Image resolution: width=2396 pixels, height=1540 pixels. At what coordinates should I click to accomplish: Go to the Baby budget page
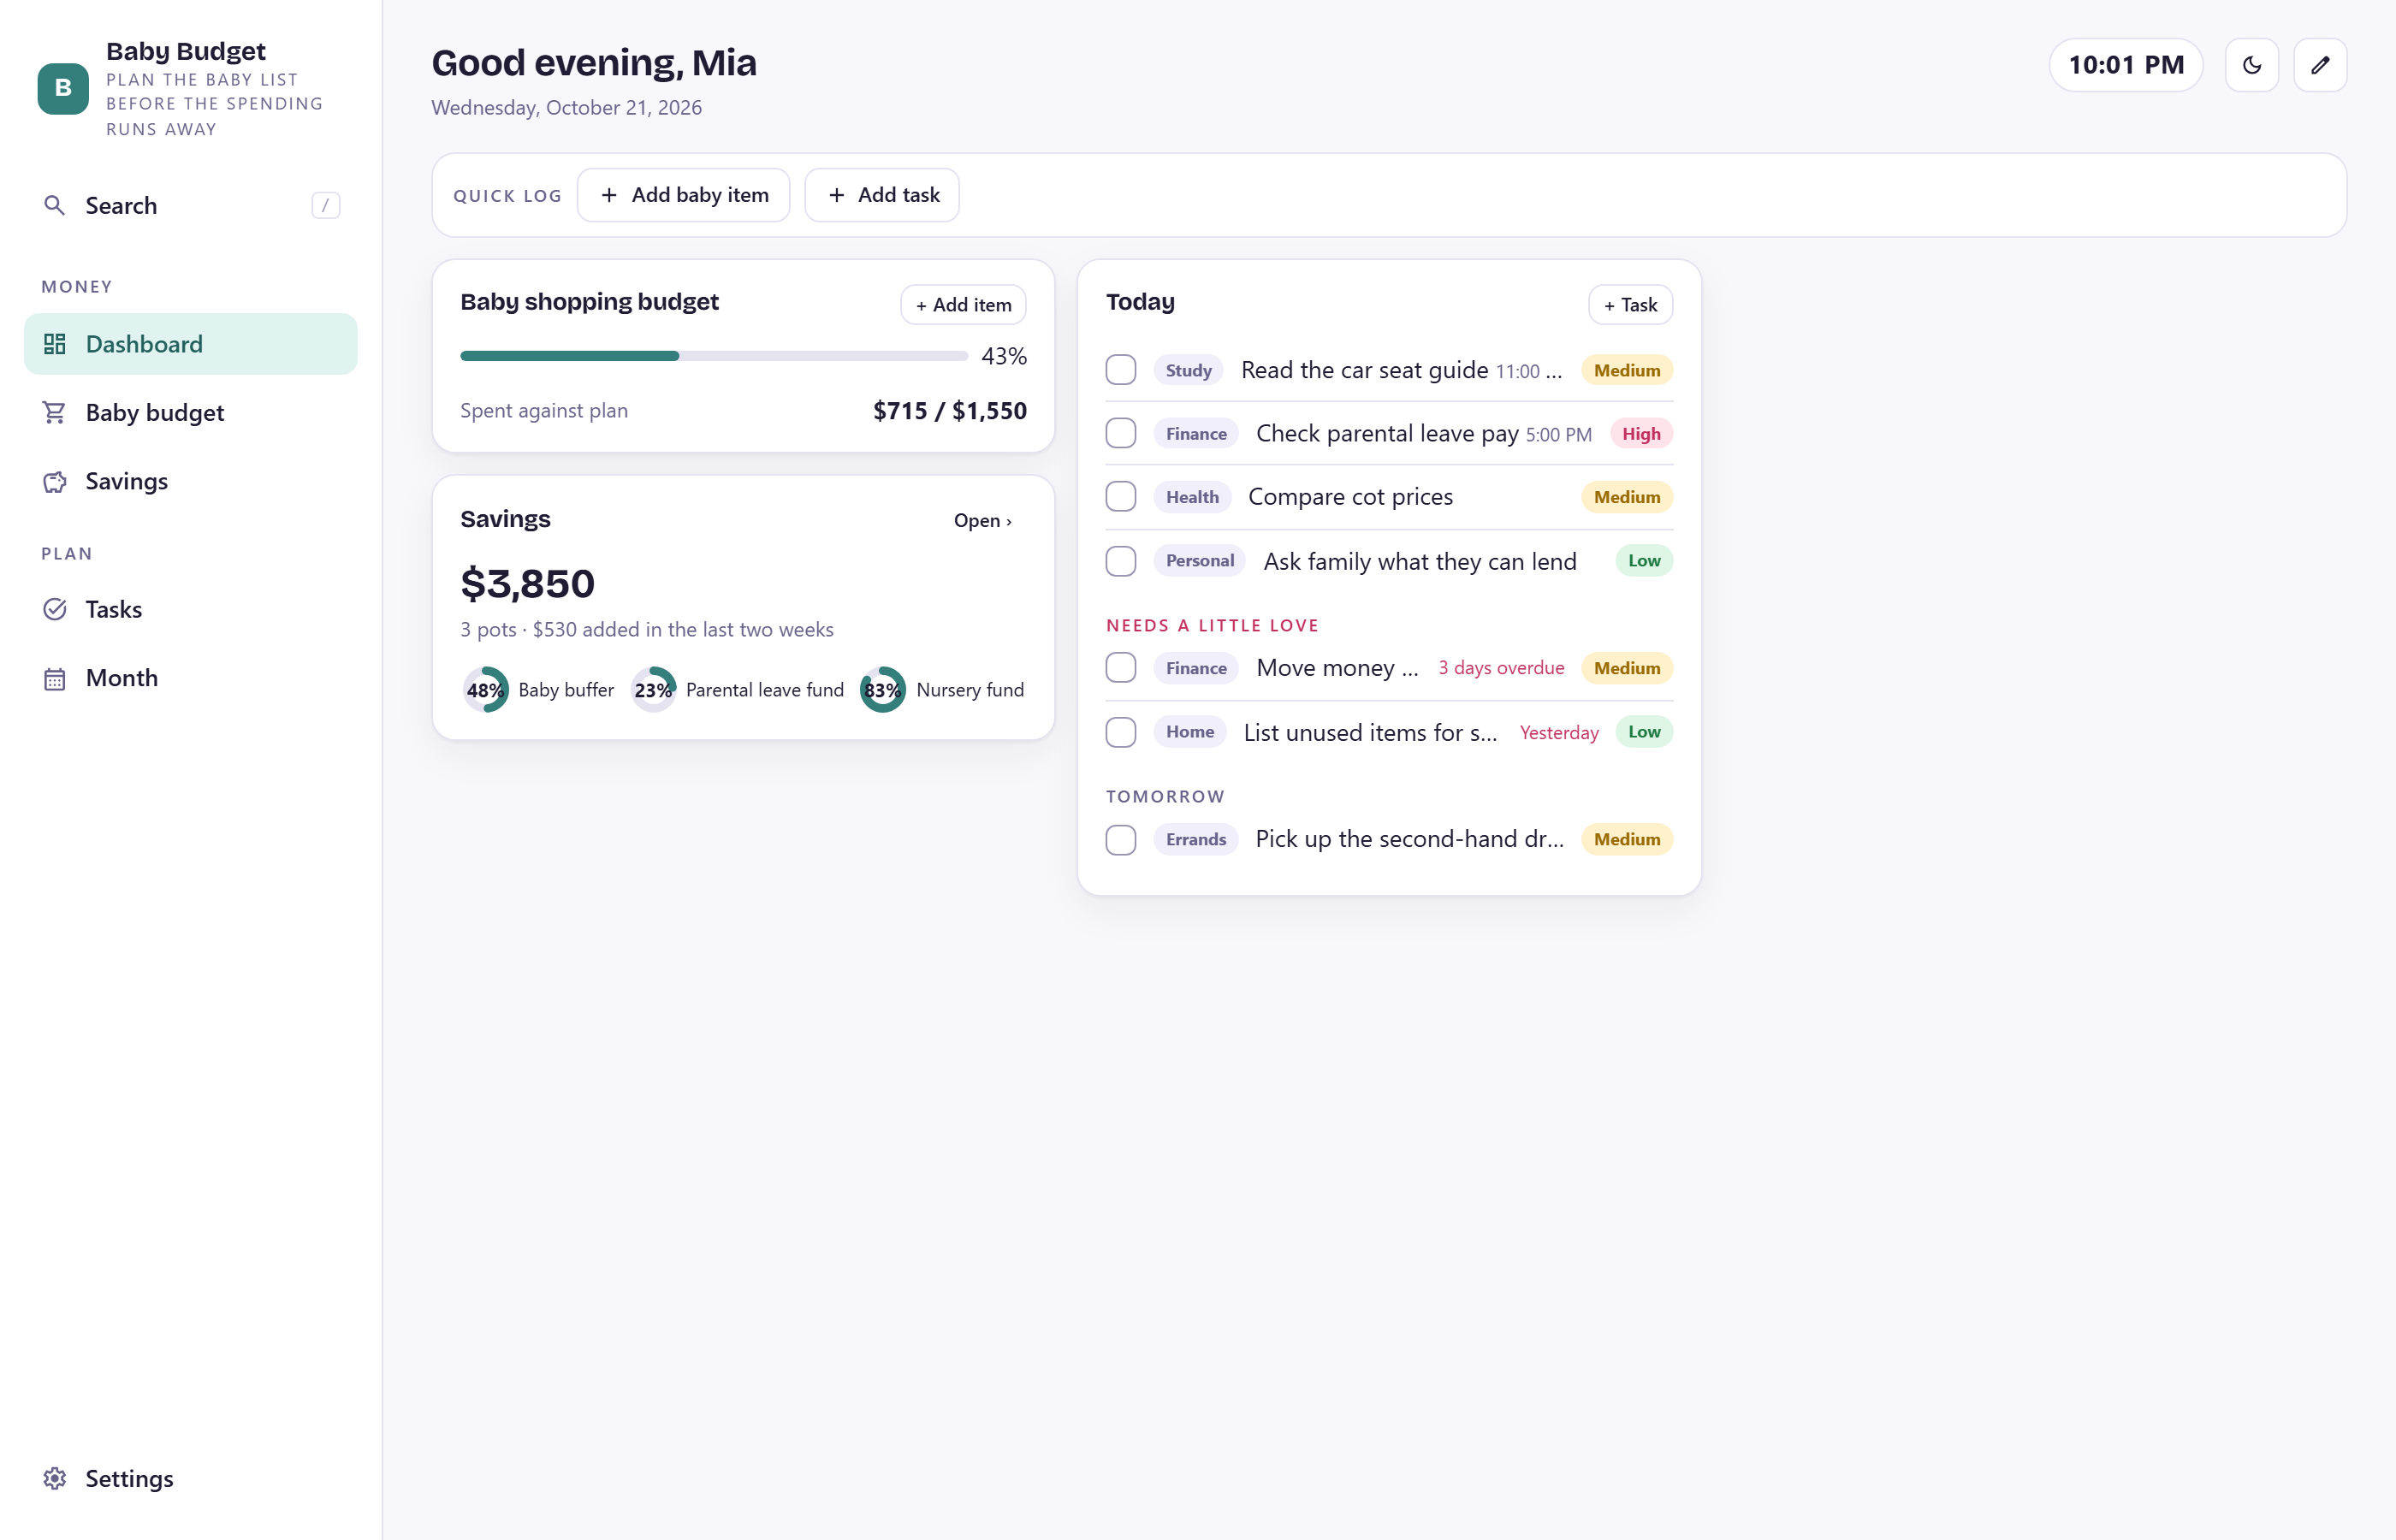click(x=190, y=413)
